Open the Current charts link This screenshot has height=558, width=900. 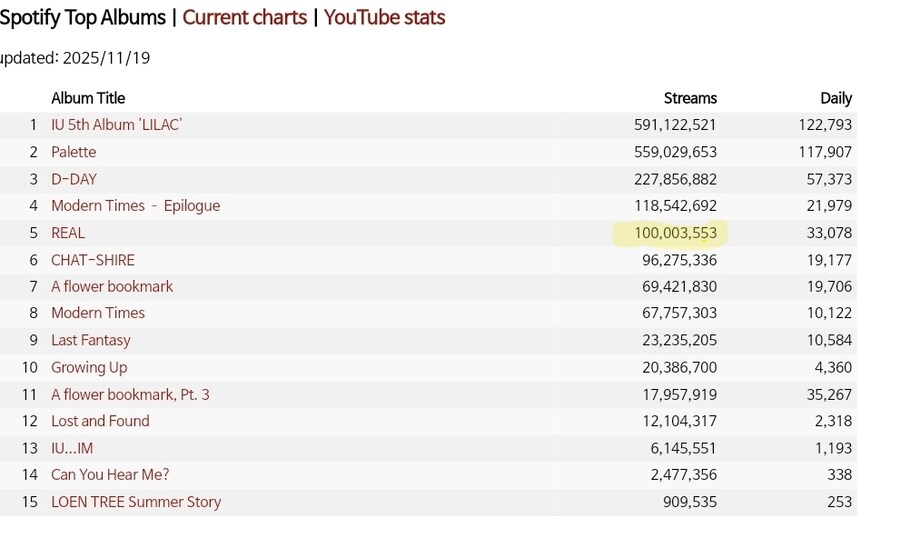[244, 17]
